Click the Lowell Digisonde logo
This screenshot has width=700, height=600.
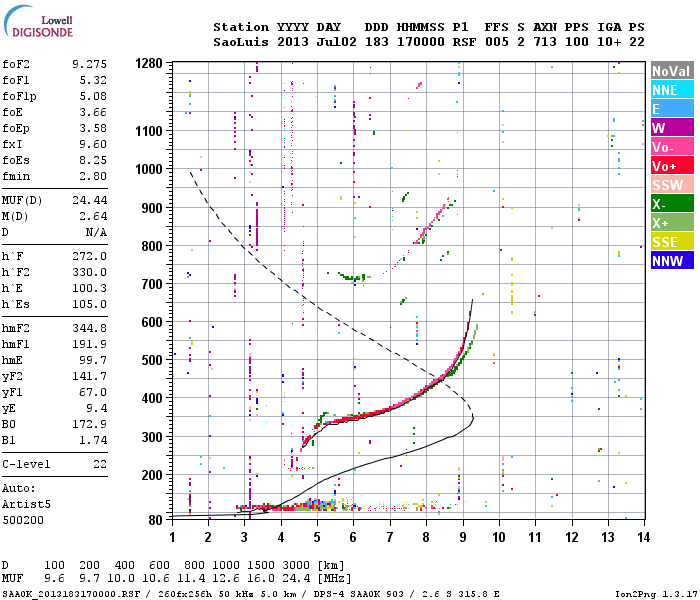tap(38, 22)
